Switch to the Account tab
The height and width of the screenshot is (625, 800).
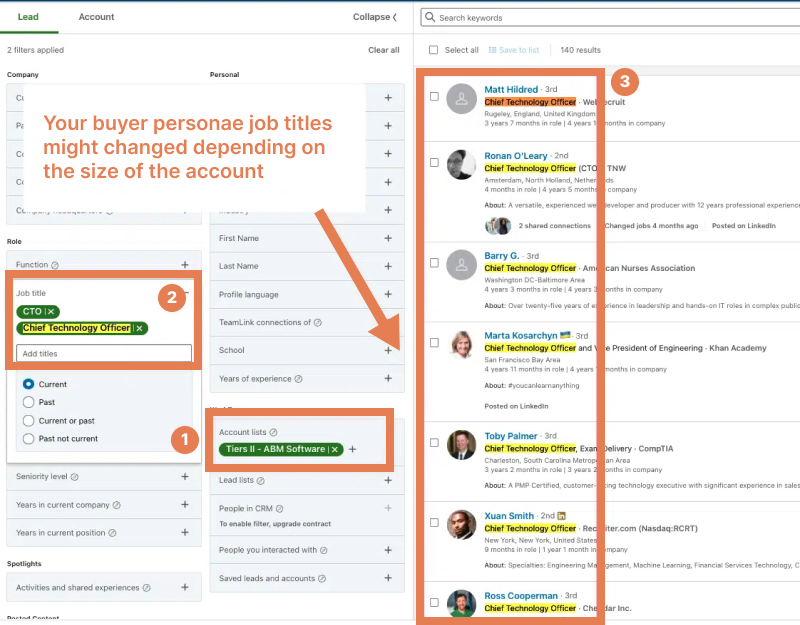tap(96, 17)
